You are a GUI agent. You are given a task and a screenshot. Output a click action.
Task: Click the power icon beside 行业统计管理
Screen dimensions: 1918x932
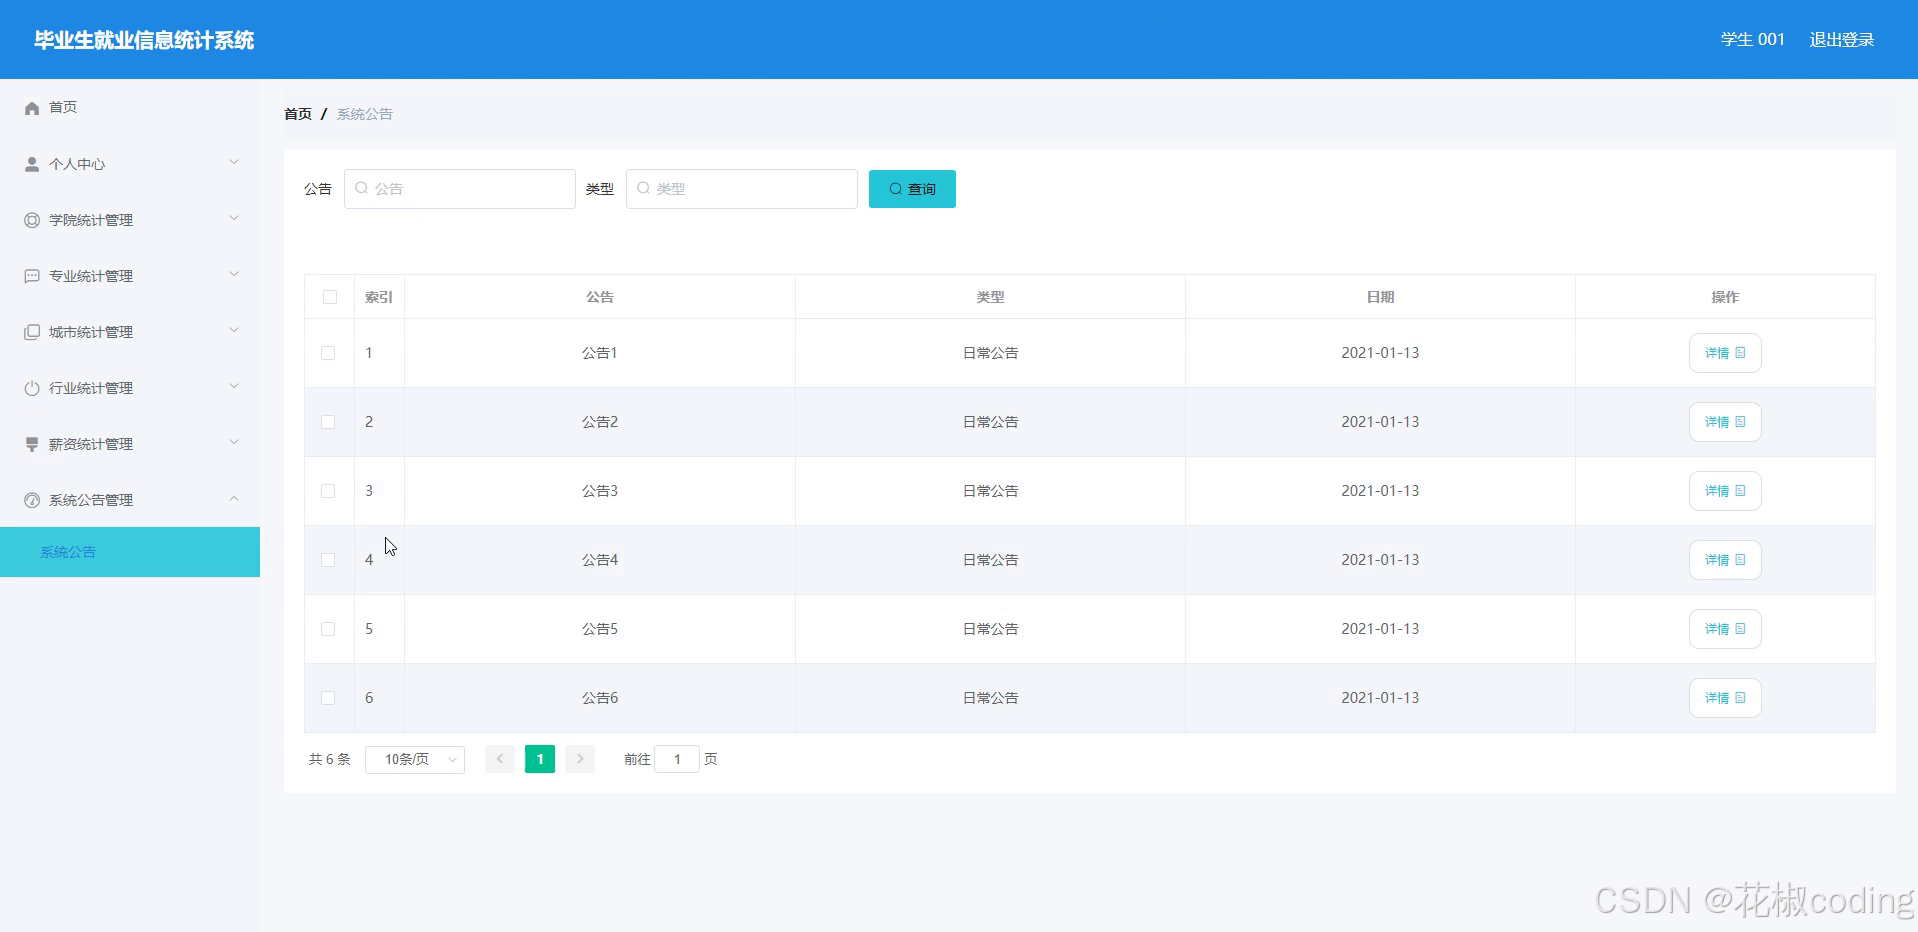coord(32,388)
